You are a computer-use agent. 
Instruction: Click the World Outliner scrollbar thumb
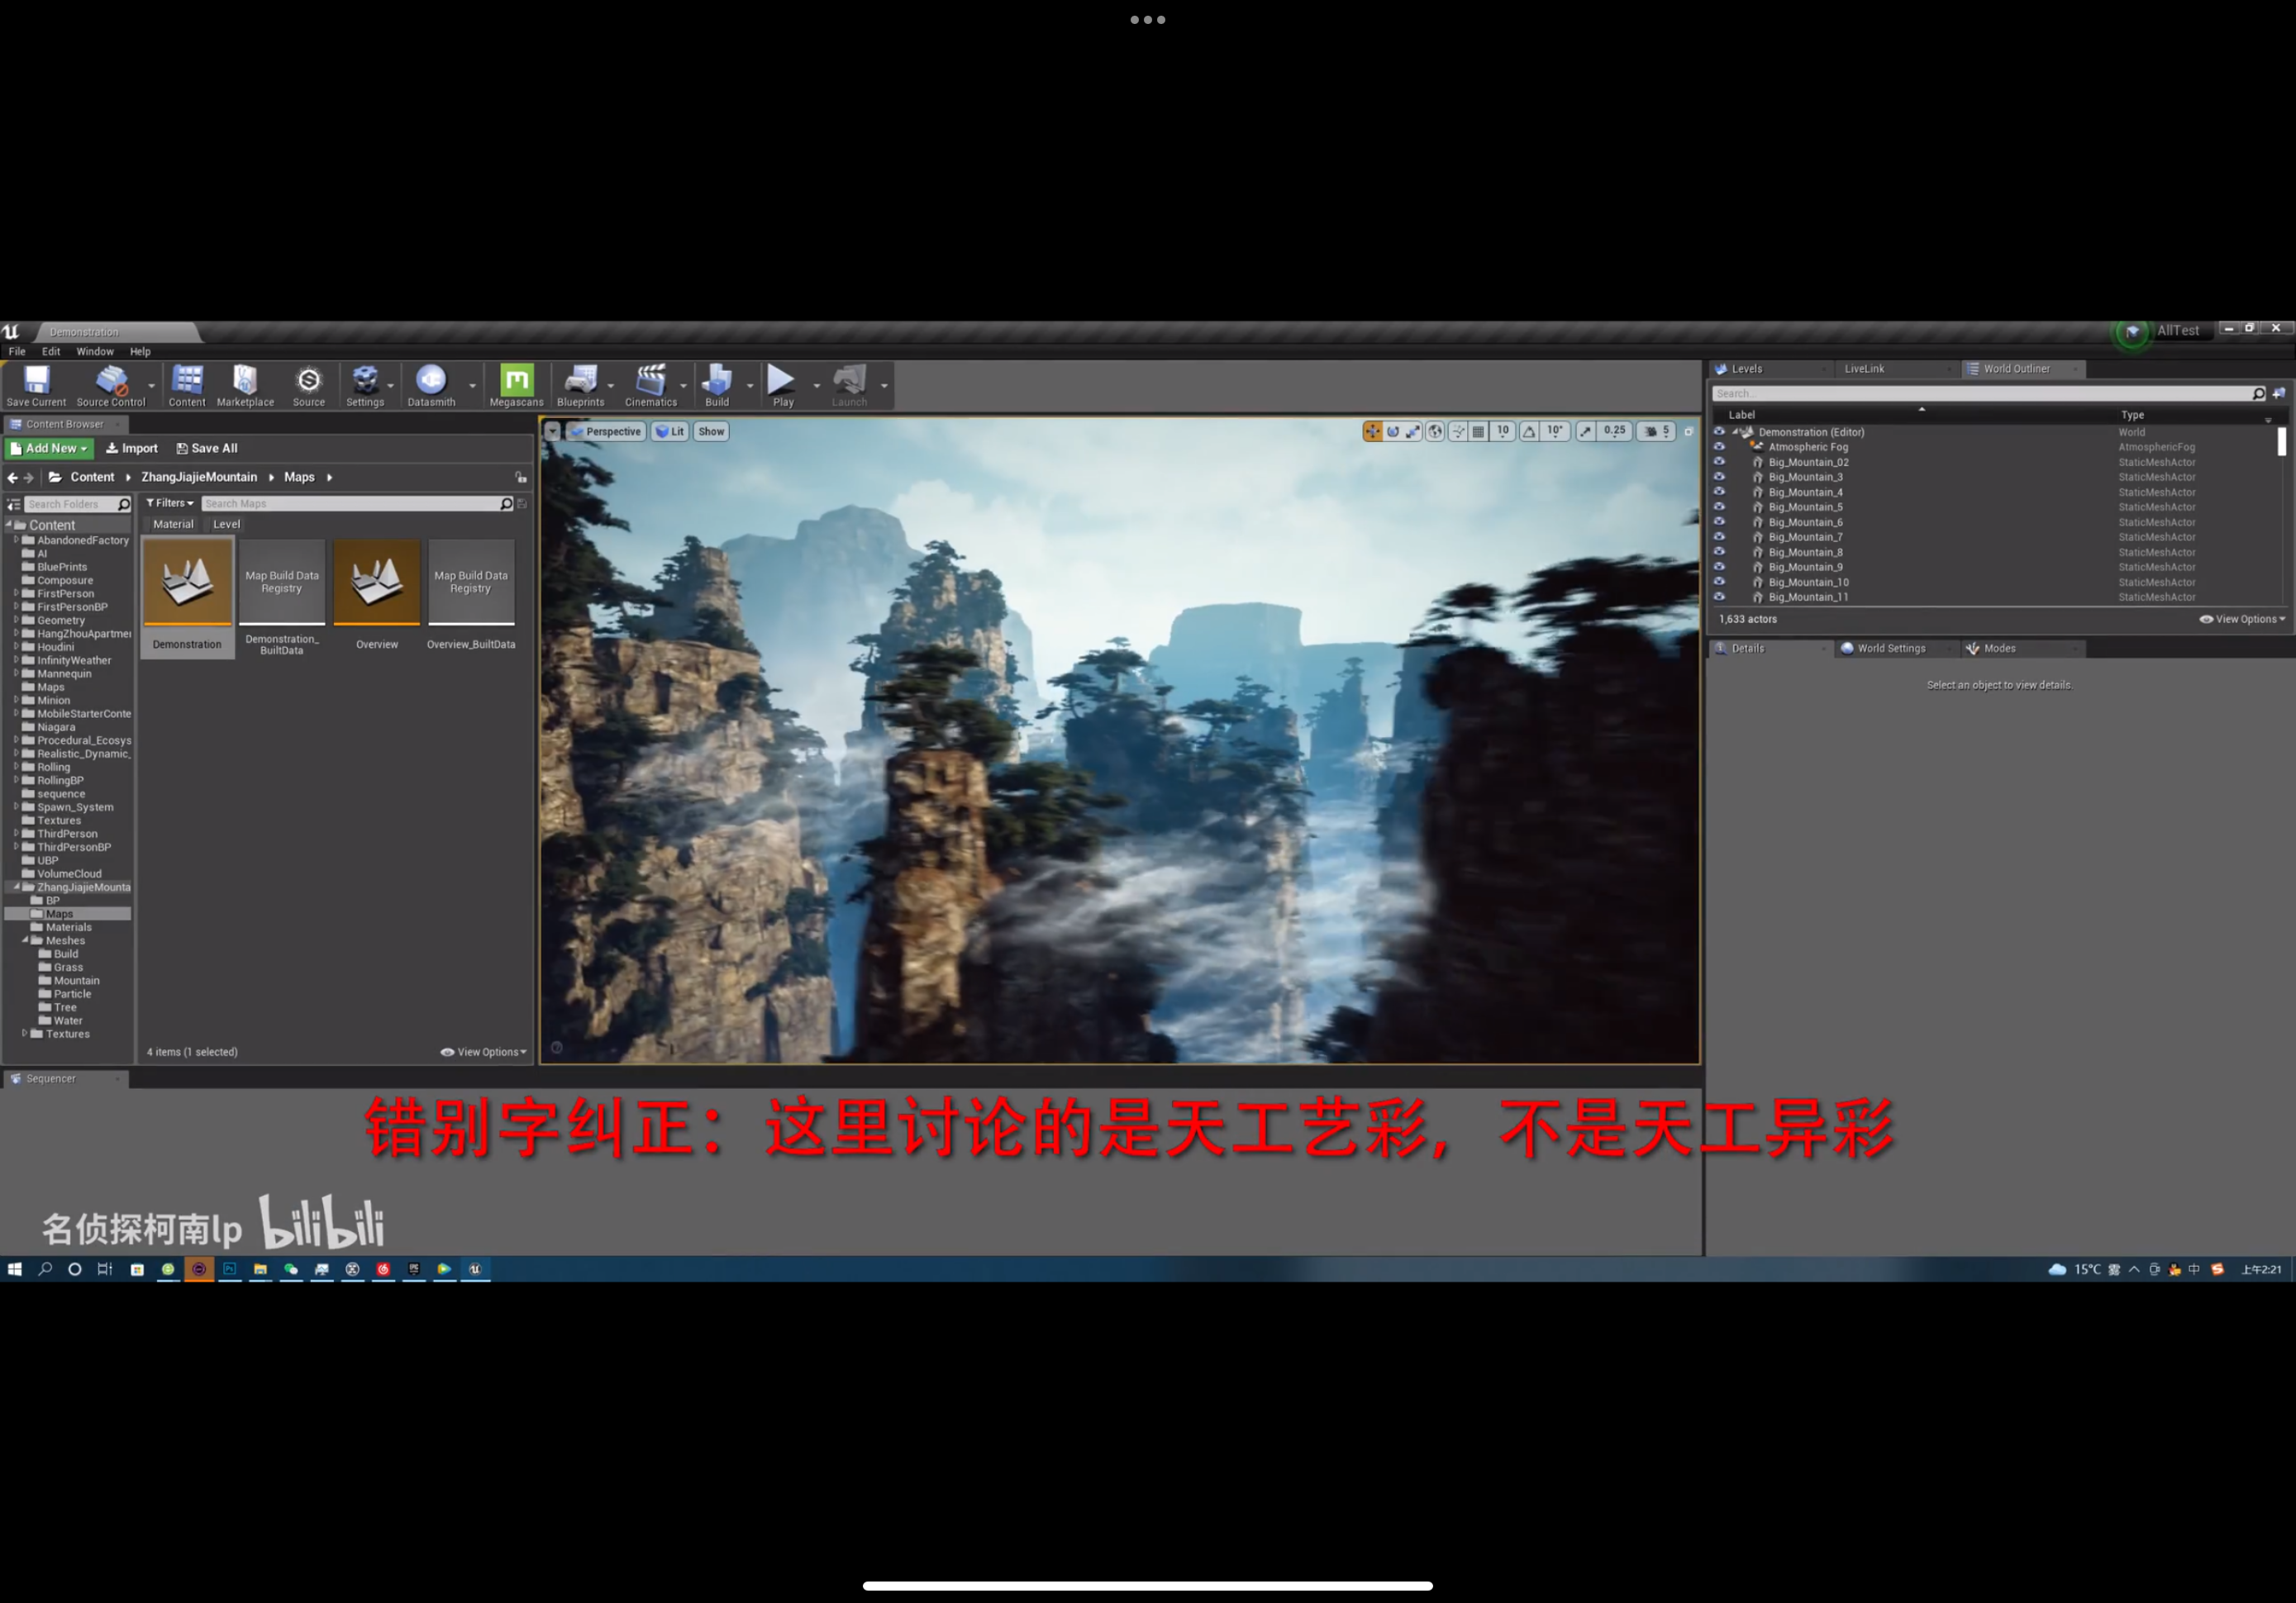2281,441
